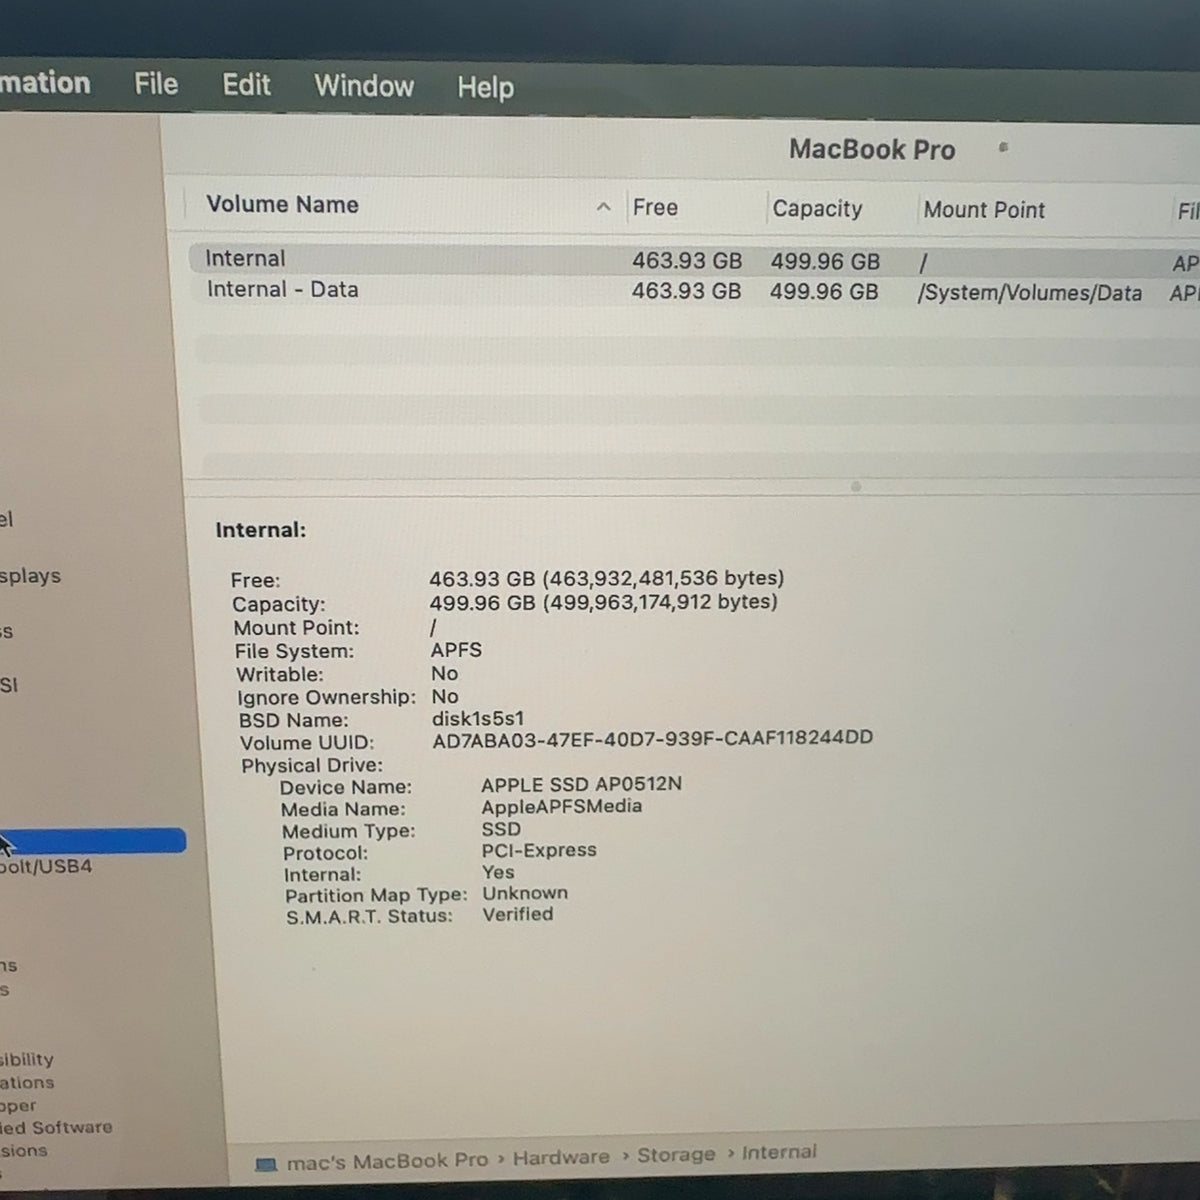Click the Medium Type SSD value

pyautogui.click(x=501, y=829)
